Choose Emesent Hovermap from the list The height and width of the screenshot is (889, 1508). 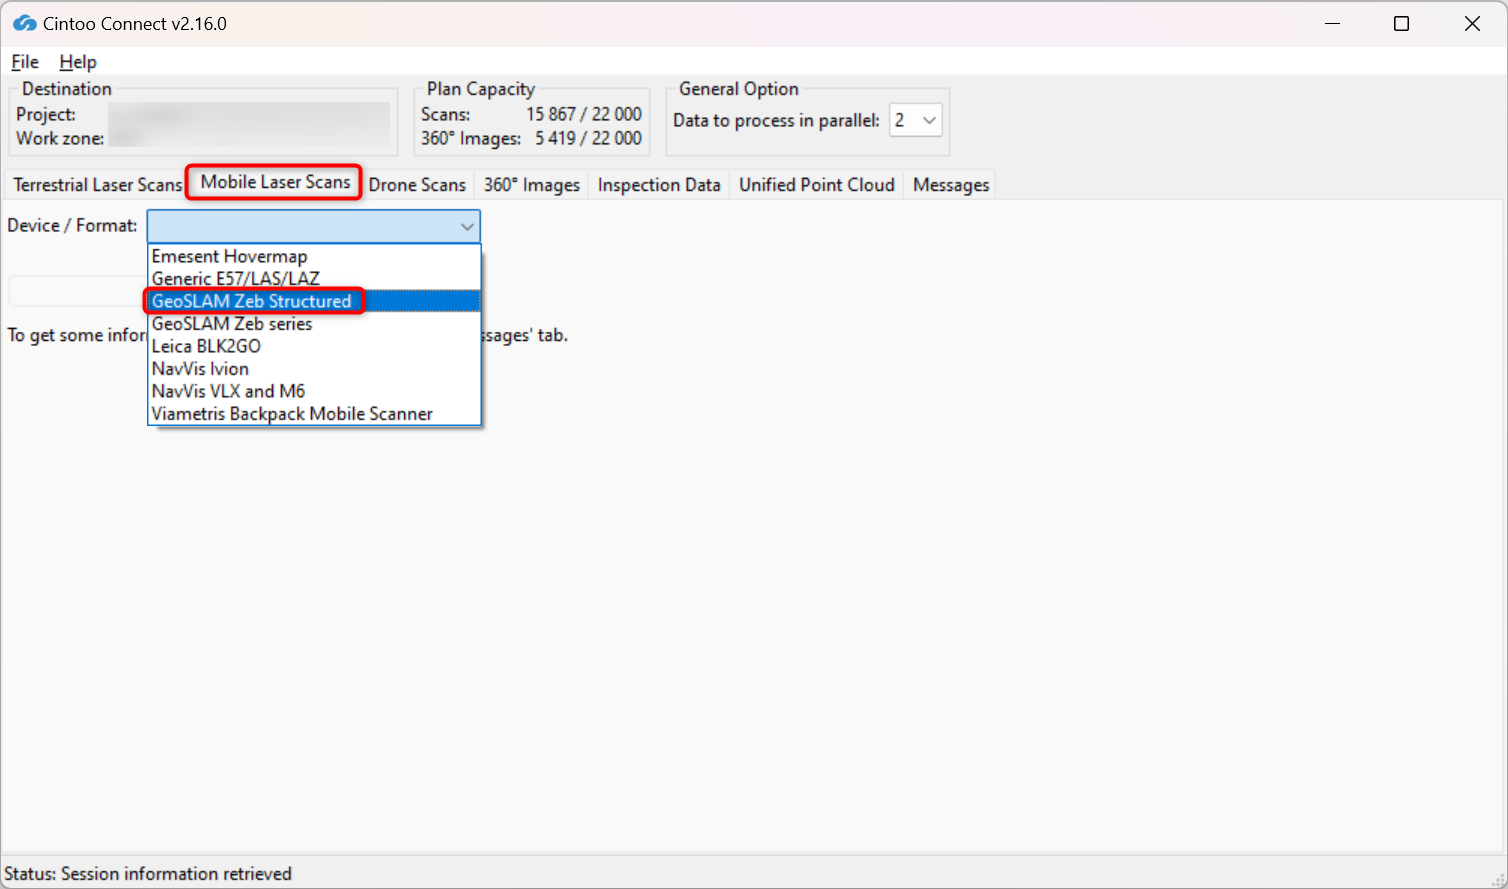pyautogui.click(x=314, y=257)
